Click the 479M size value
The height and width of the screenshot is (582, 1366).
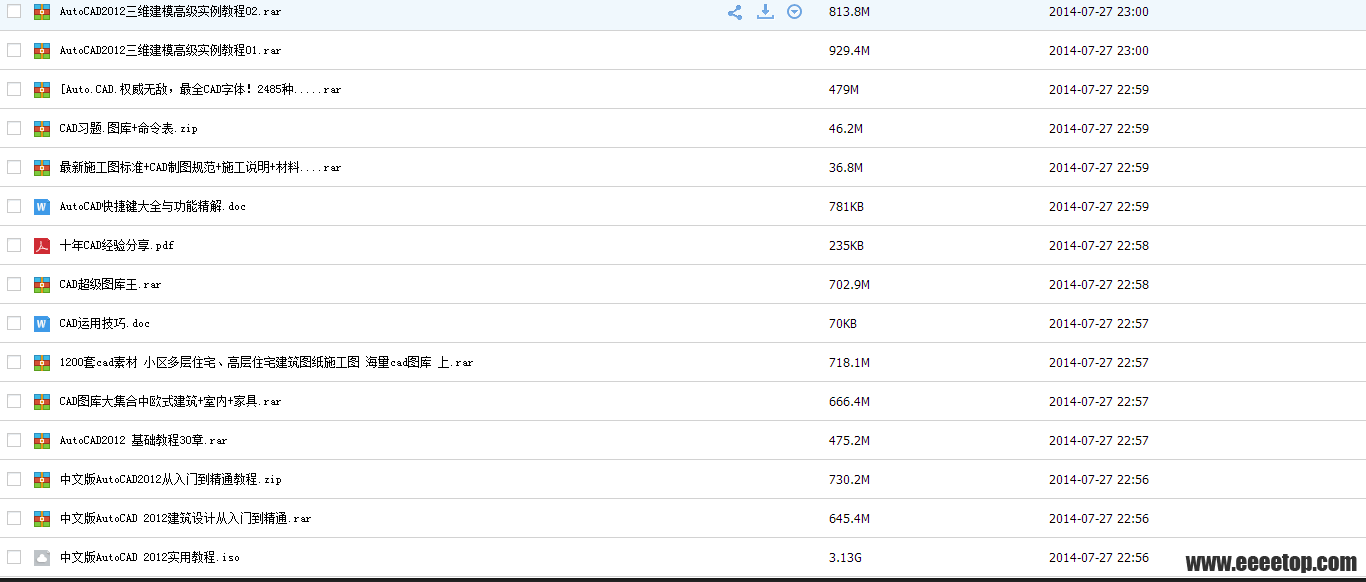point(844,90)
